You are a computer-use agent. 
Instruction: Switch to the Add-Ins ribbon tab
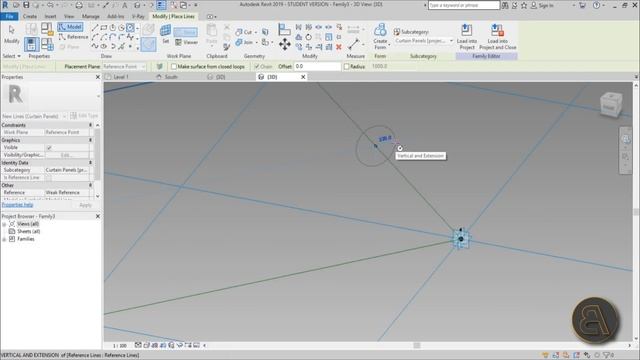pyautogui.click(x=116, y=16)
